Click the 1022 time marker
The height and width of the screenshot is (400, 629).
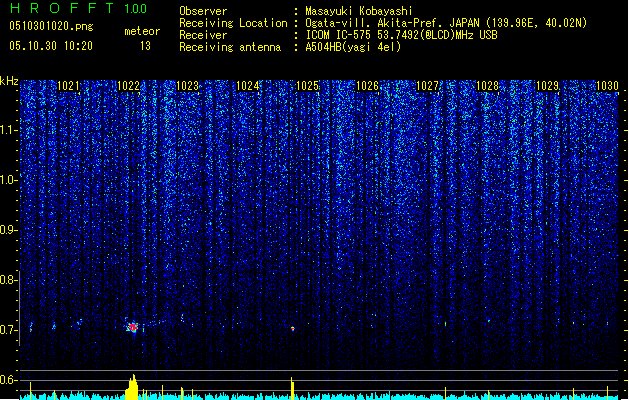tap(128, 86)
